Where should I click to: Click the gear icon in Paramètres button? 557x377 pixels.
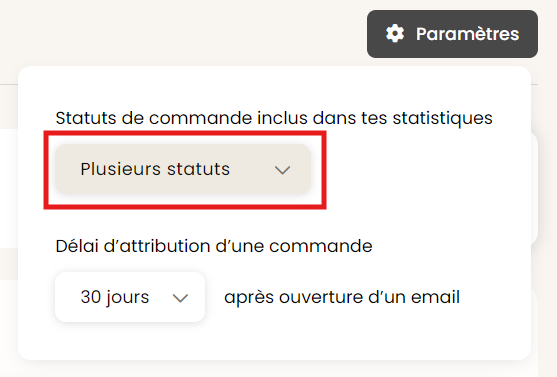click(395, 34)
